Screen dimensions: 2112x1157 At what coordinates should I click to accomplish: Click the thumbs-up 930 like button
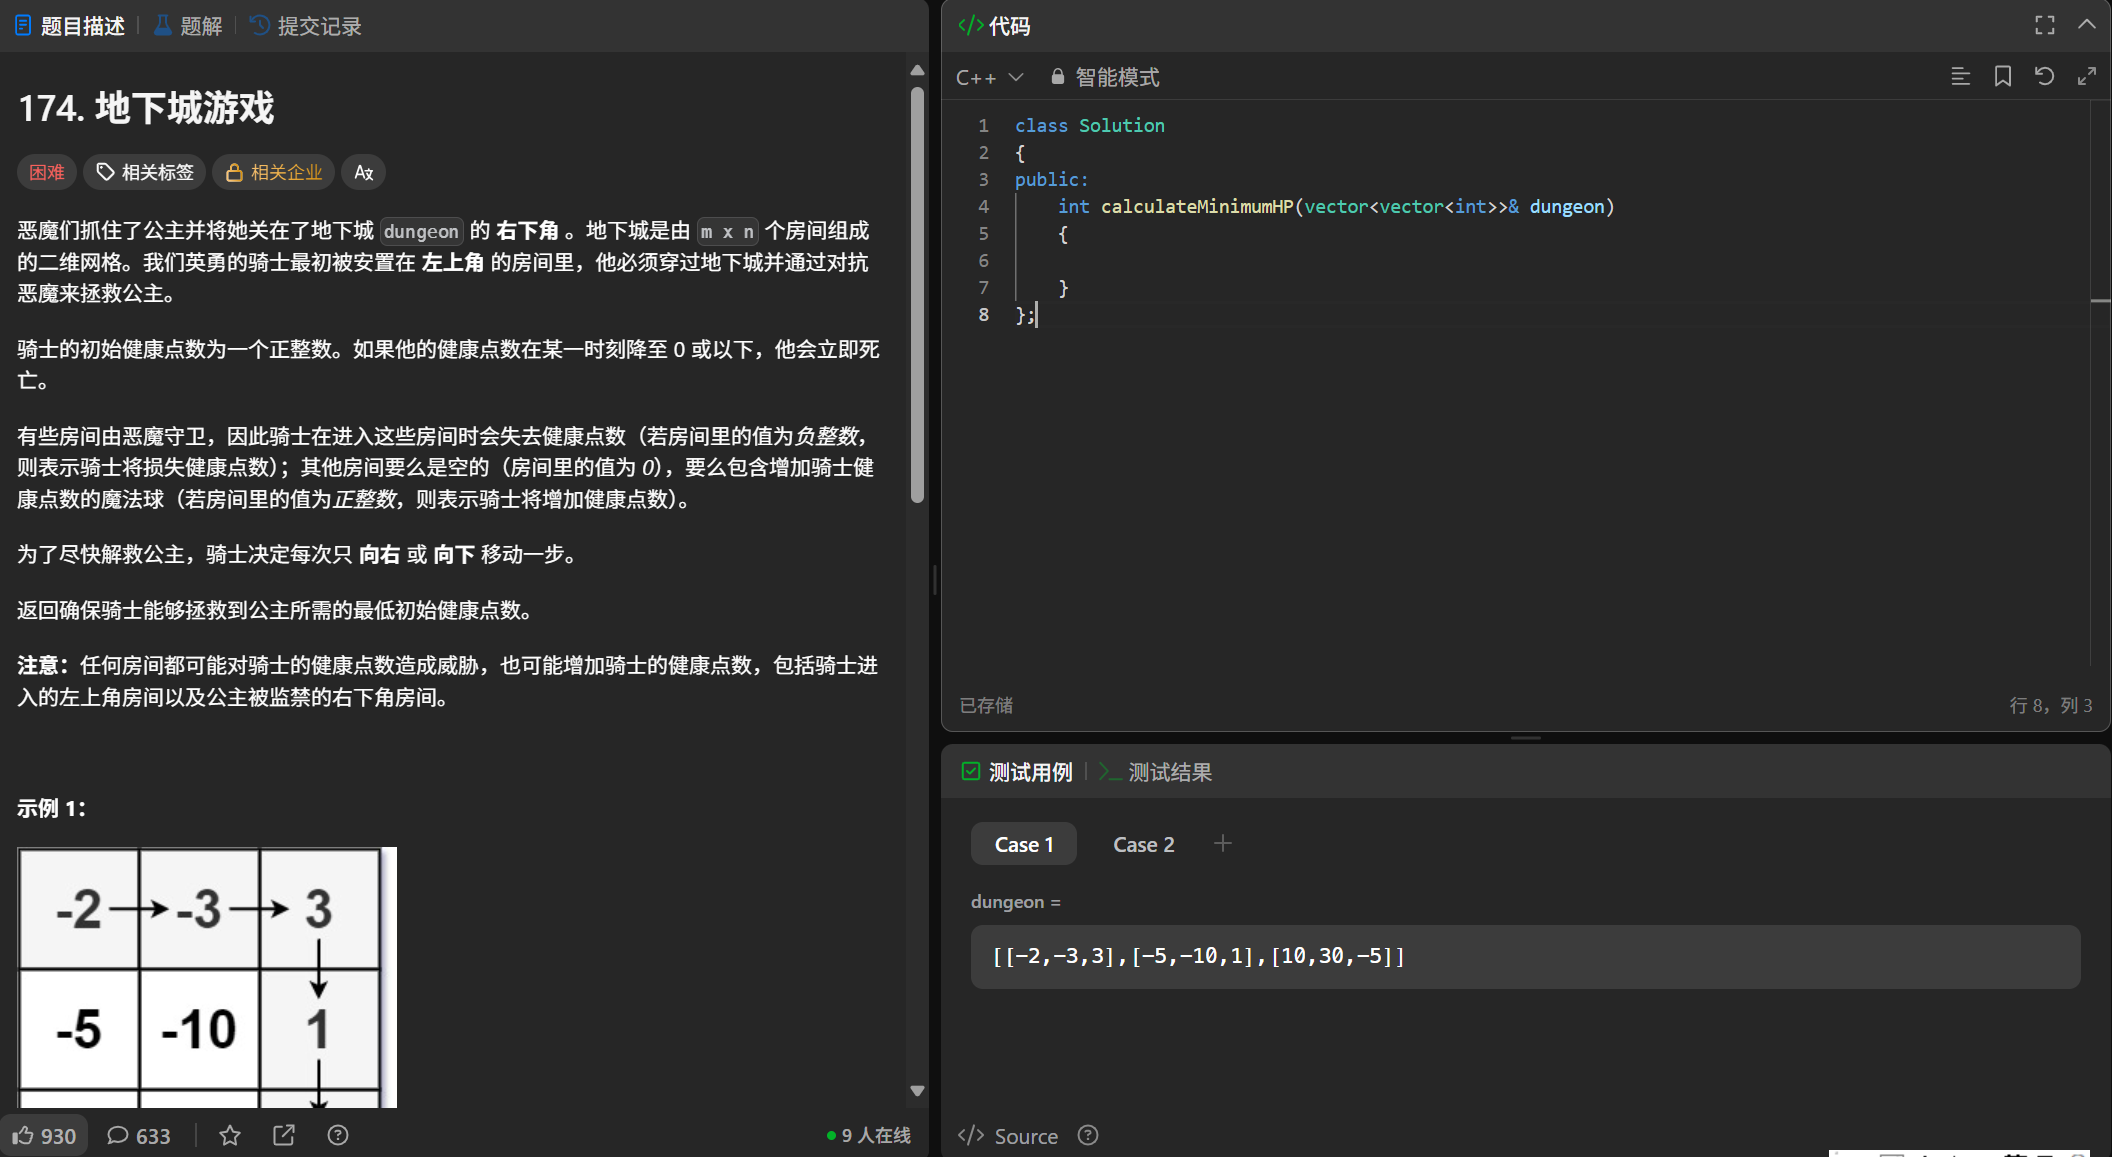click(44, 1135)
